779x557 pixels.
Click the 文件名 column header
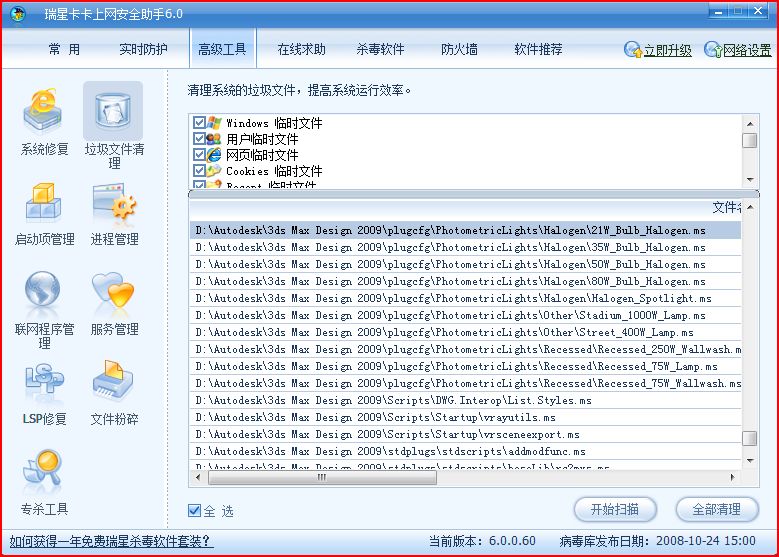click(x=466, y=207)
